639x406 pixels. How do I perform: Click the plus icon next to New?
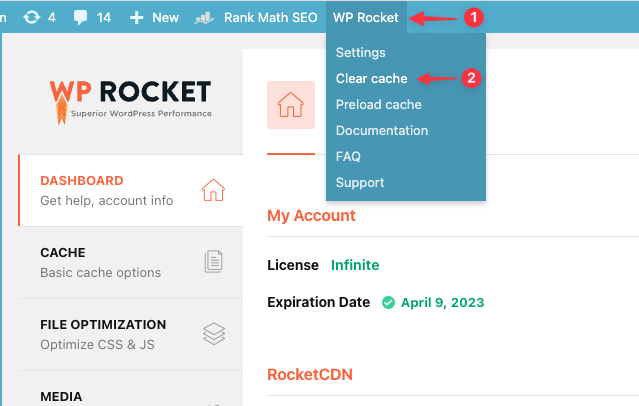click(x=136, y=18)
